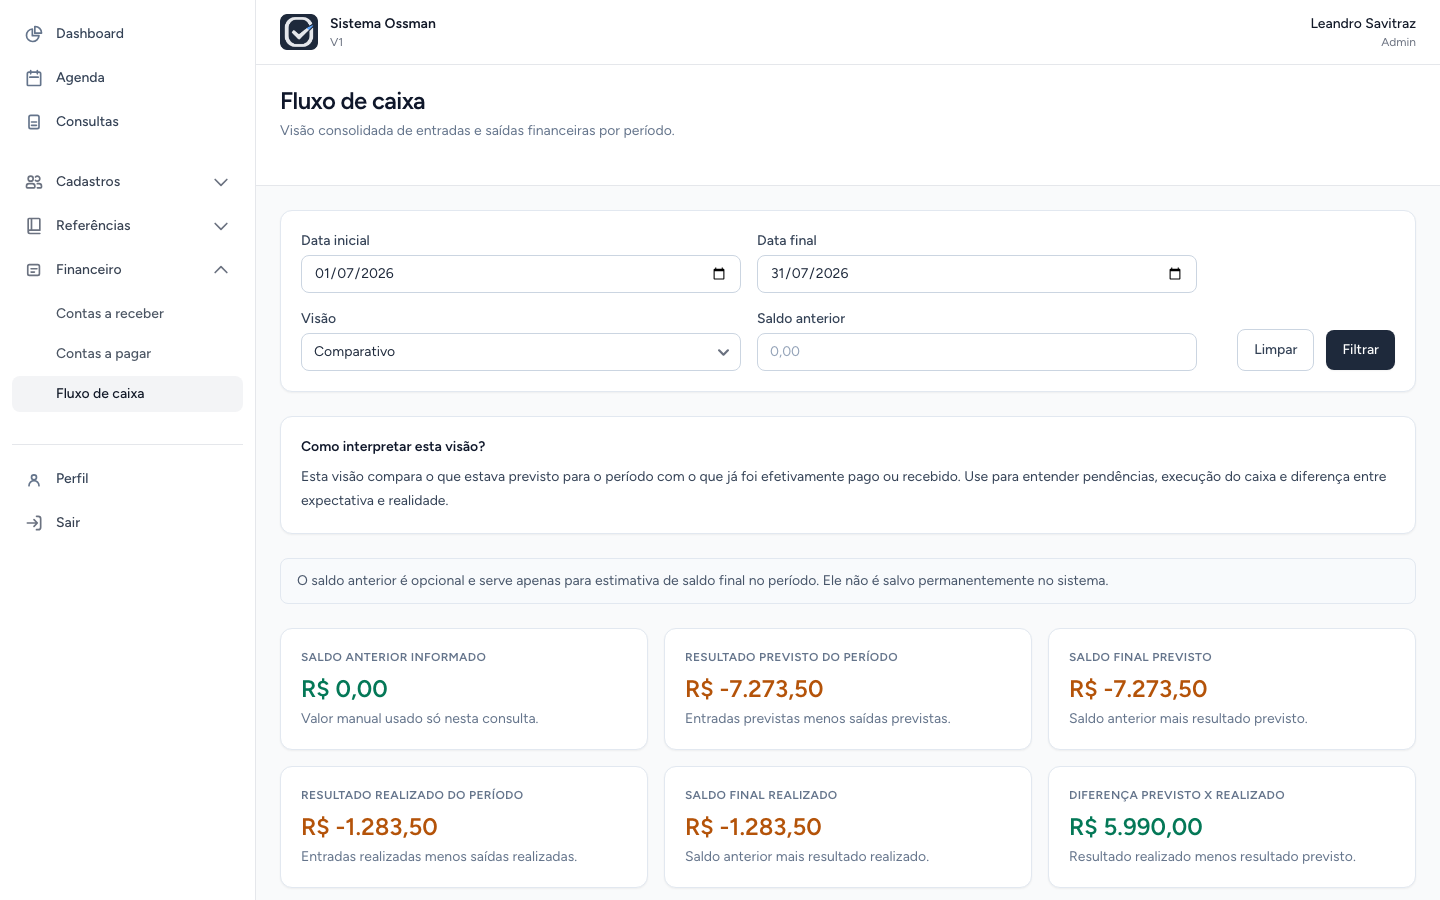This screenshot has height=900, width=1440.
Task: Click the Perfil user icon
Action: click(x=34, y=479)
